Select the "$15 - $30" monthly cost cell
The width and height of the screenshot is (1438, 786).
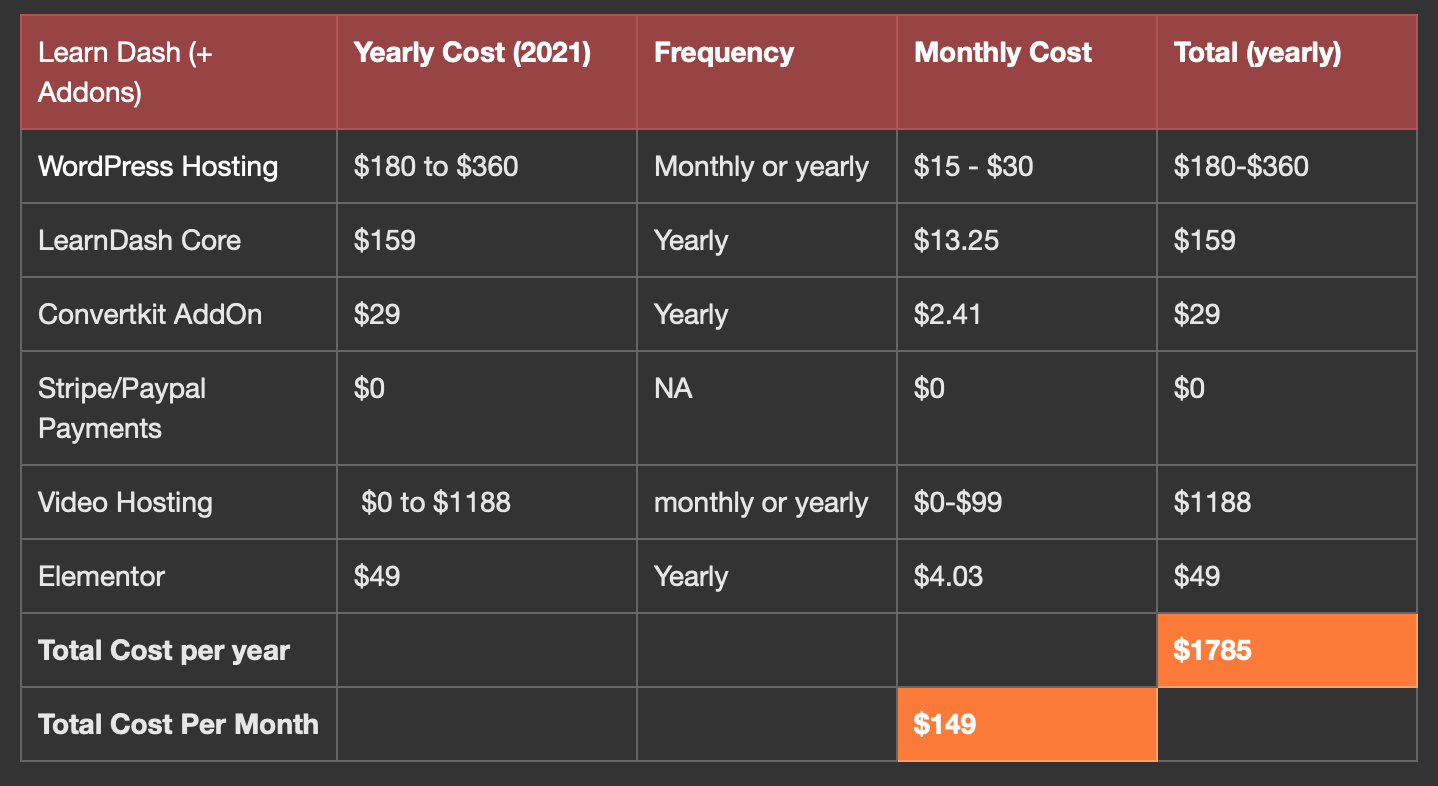coord(973,166)
